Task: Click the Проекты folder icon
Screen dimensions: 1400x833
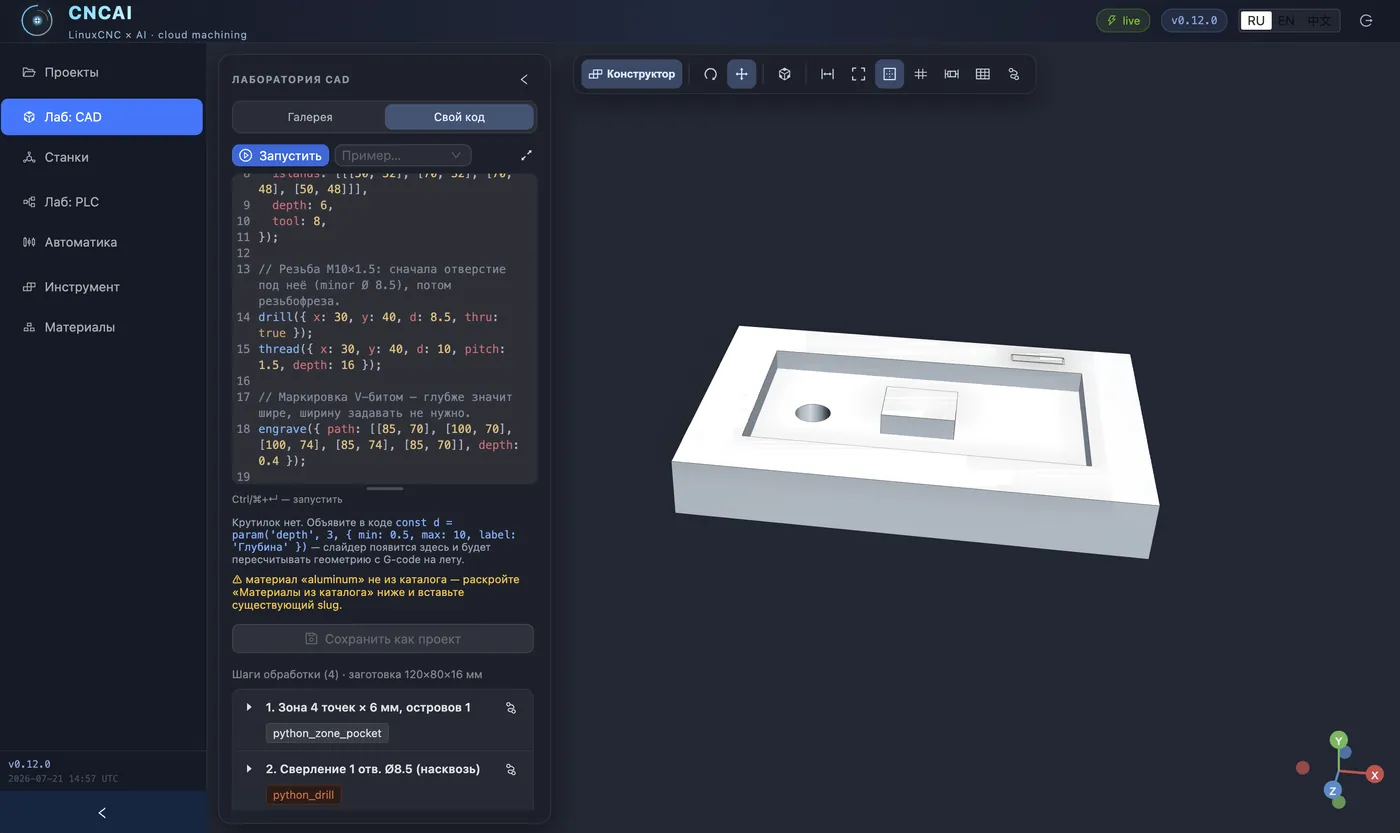Action: coord(29,72)
